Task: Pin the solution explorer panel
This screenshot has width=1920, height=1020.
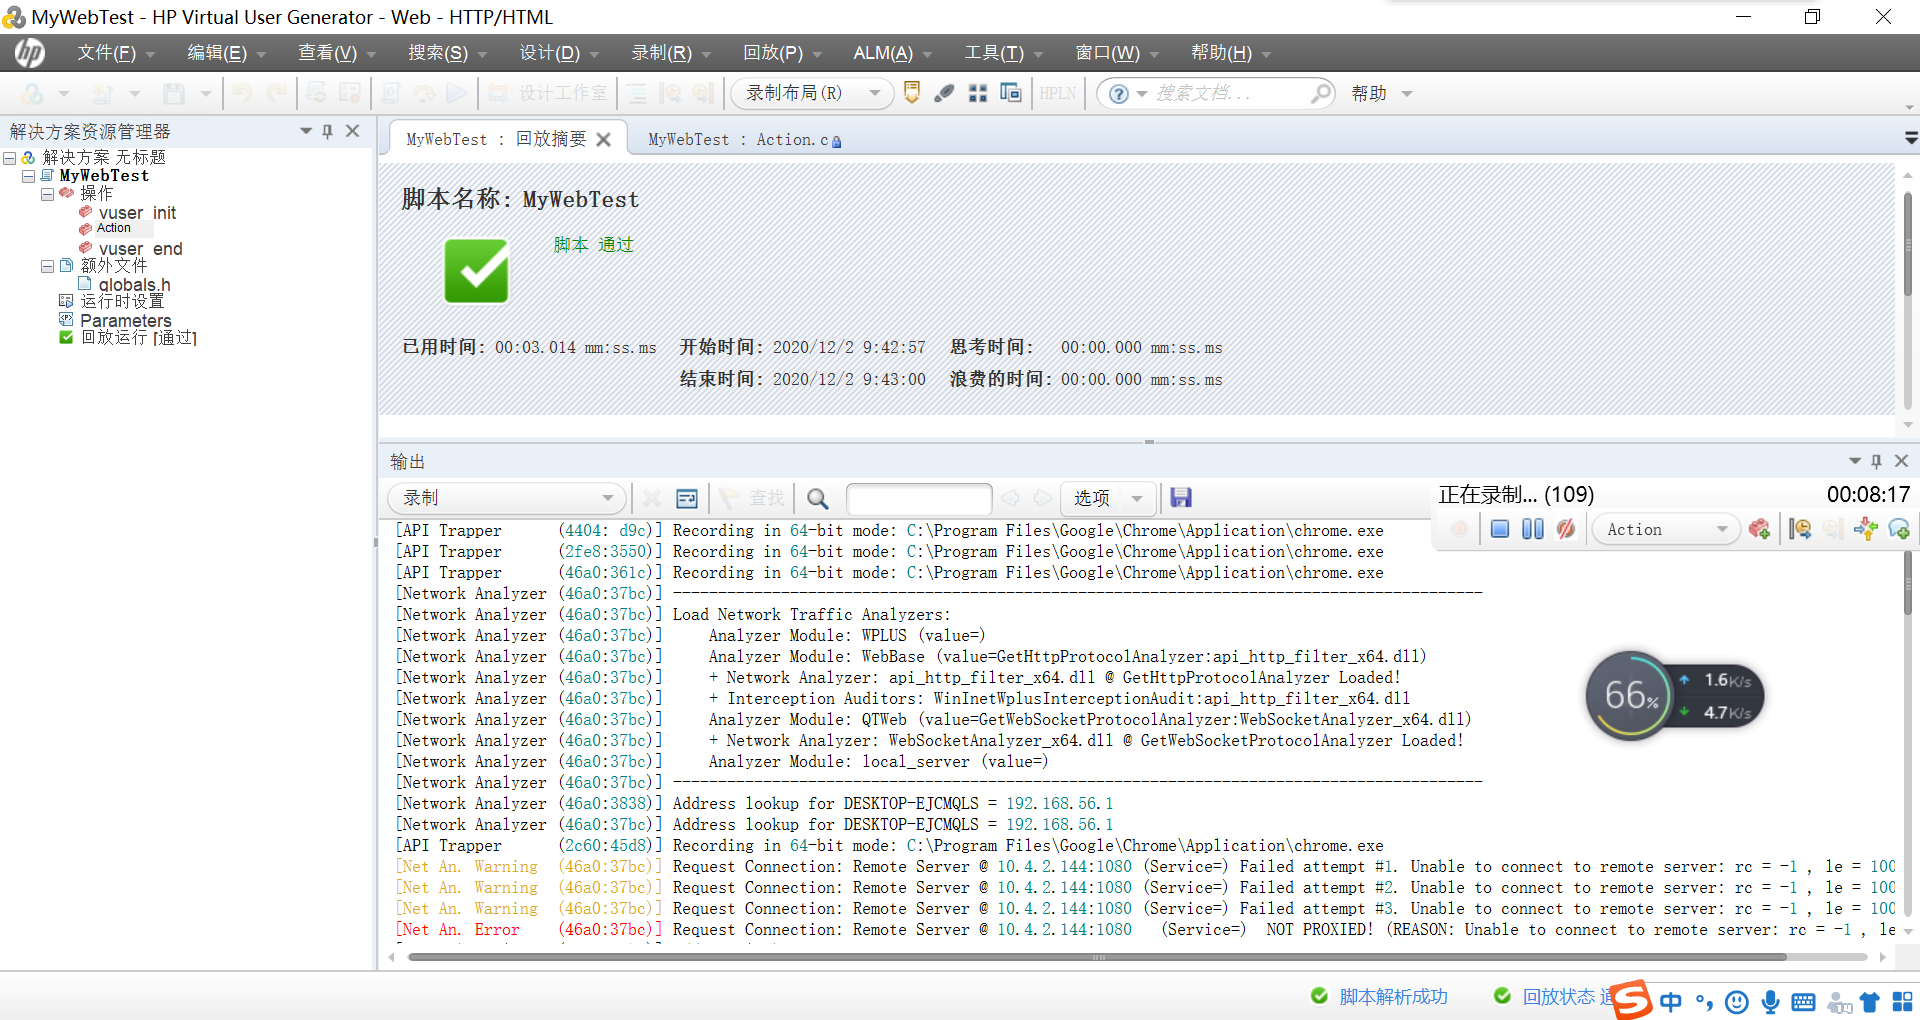Action: tap(327, 131)
